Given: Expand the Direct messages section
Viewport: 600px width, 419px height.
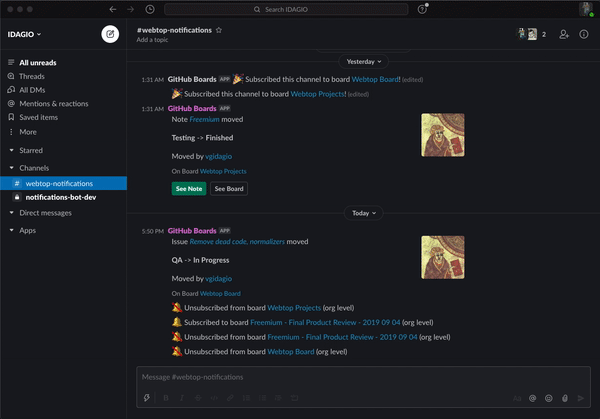Looking at the screenshot, I should [x=11, y=213].
